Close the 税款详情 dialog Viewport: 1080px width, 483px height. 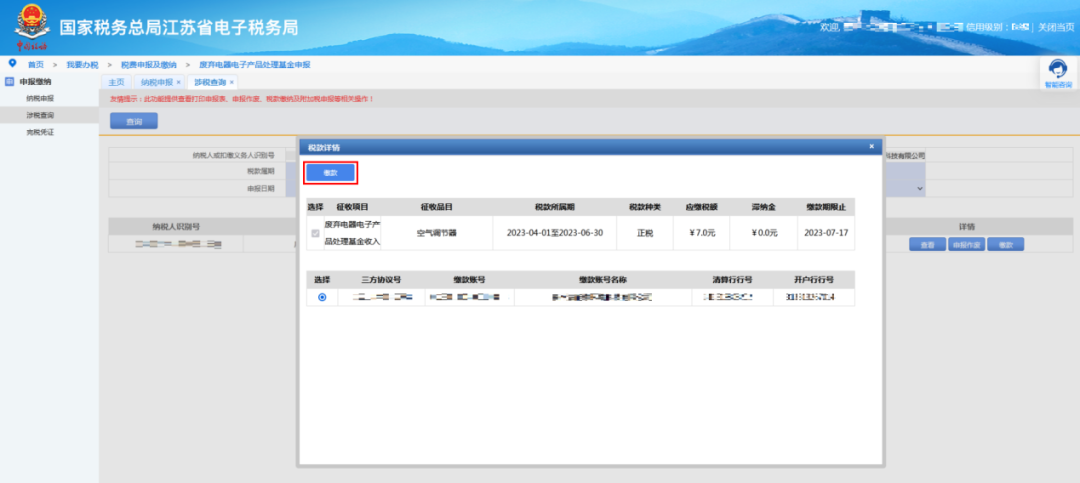point(871,146)
